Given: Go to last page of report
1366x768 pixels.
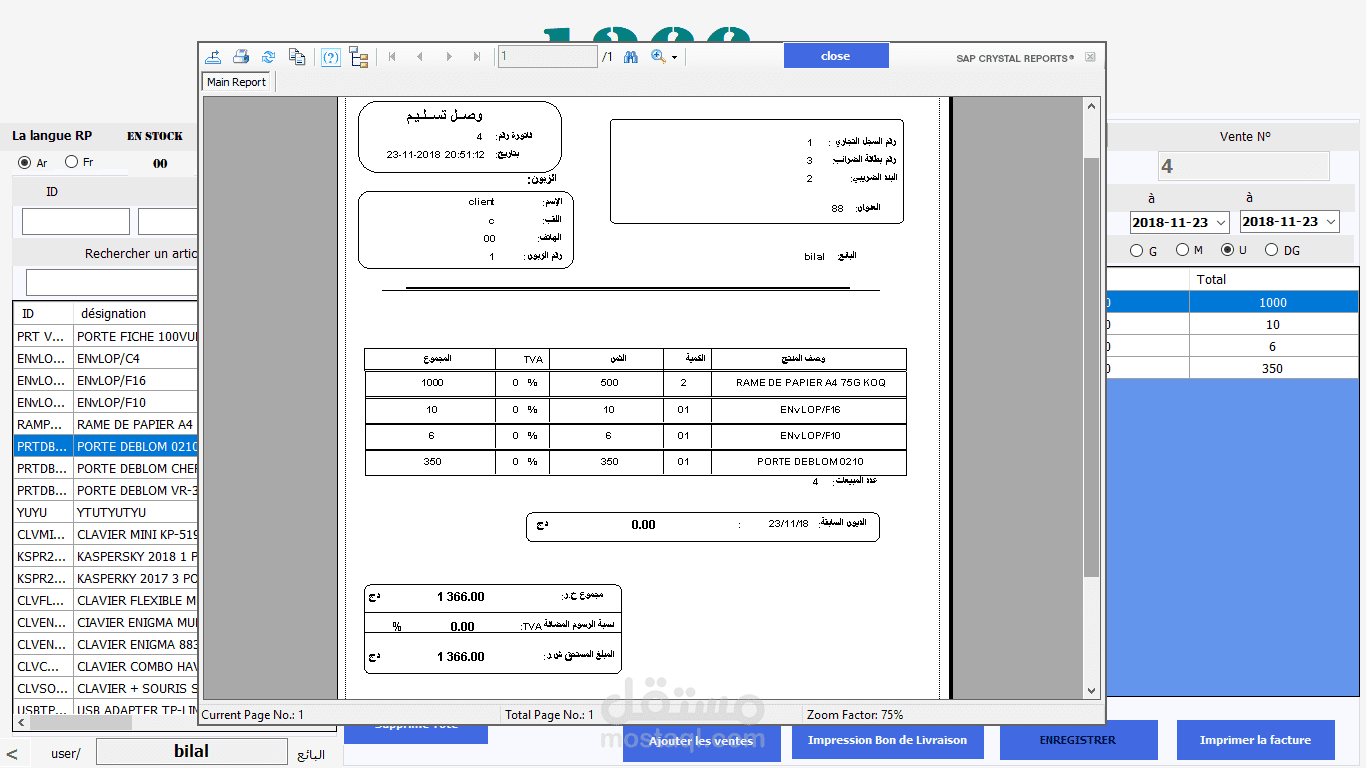Looking at the screenshot, I should click(477, 57).
